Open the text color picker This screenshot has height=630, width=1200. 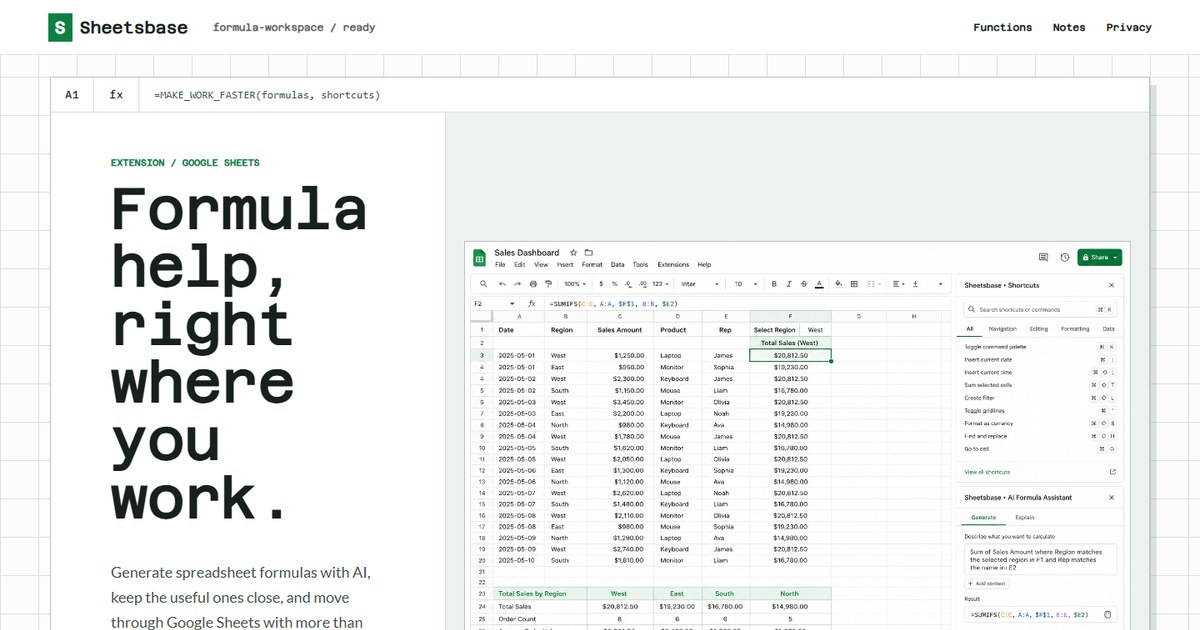819,284
